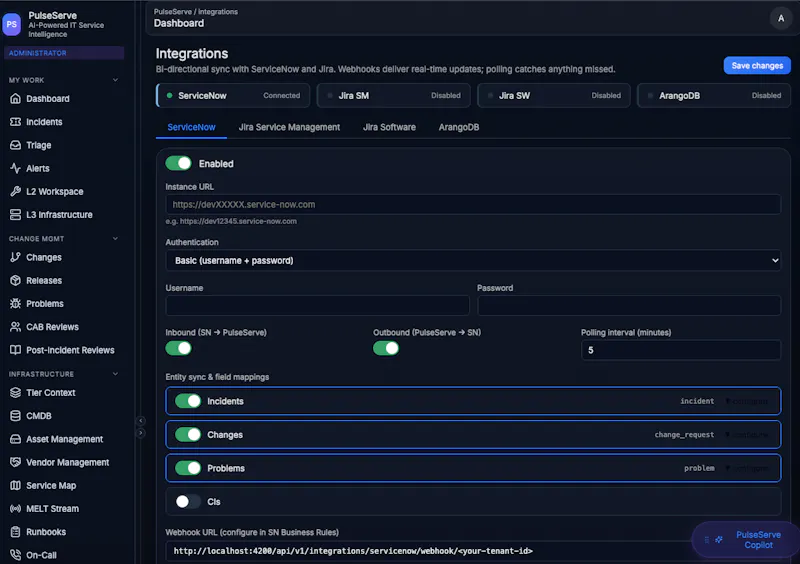The image size is (800, 564).
Task: Select the Jira SM Disabled card
Action: tap(393, 95)
